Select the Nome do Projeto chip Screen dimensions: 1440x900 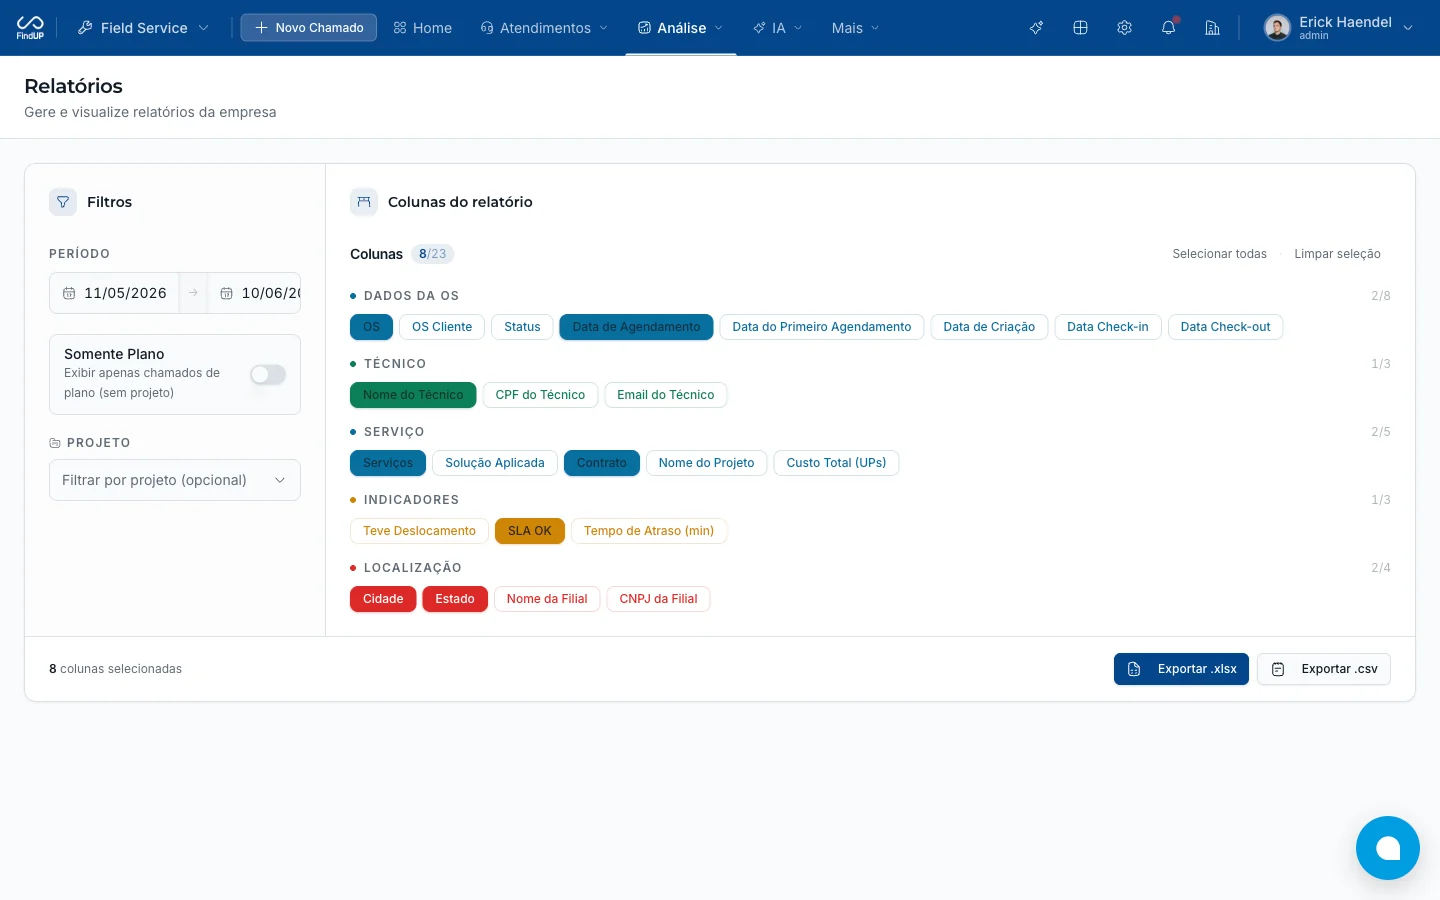(x=707, y=463)
